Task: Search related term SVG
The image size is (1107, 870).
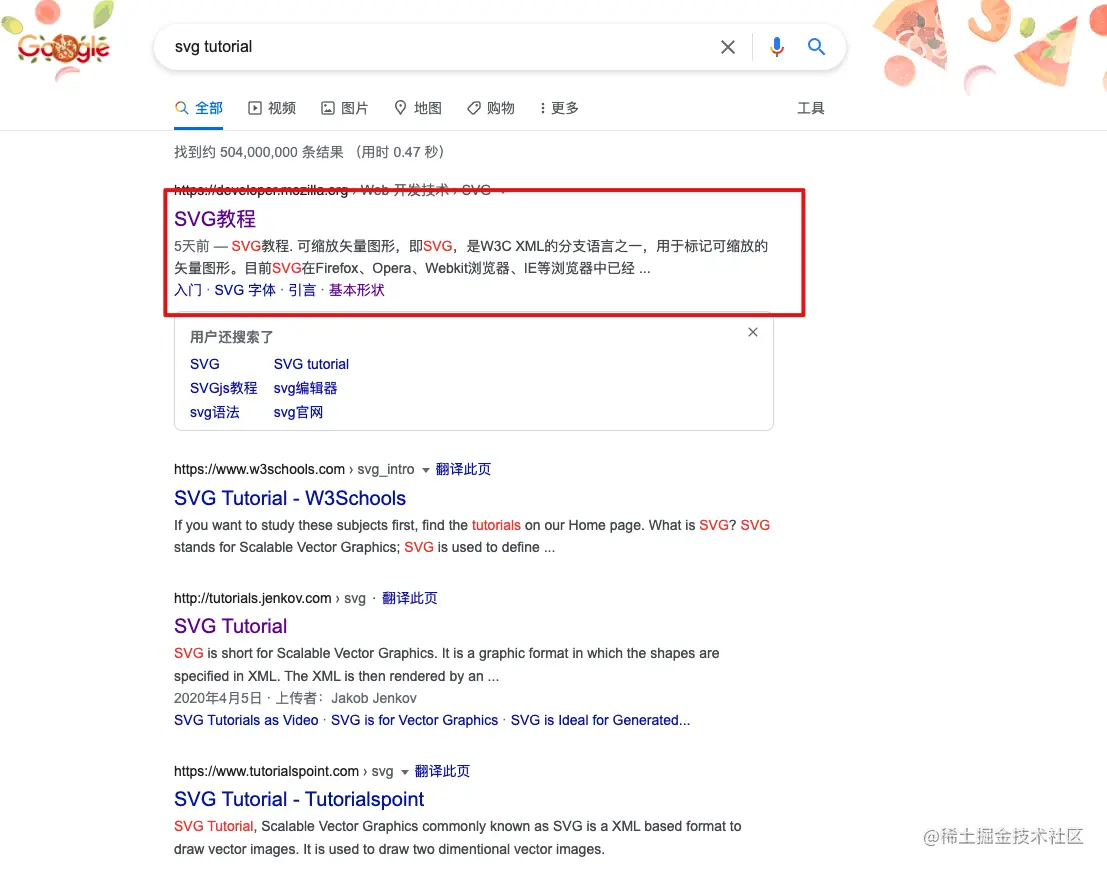Action: coord(205,364)
